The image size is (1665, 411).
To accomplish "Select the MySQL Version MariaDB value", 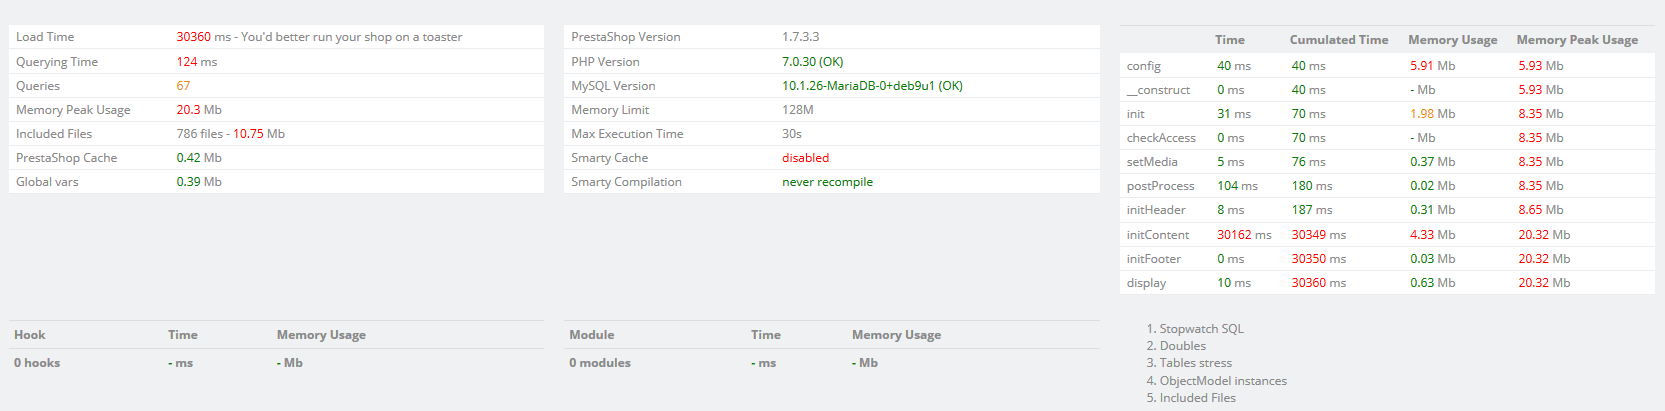I will (x=871, y=86).
